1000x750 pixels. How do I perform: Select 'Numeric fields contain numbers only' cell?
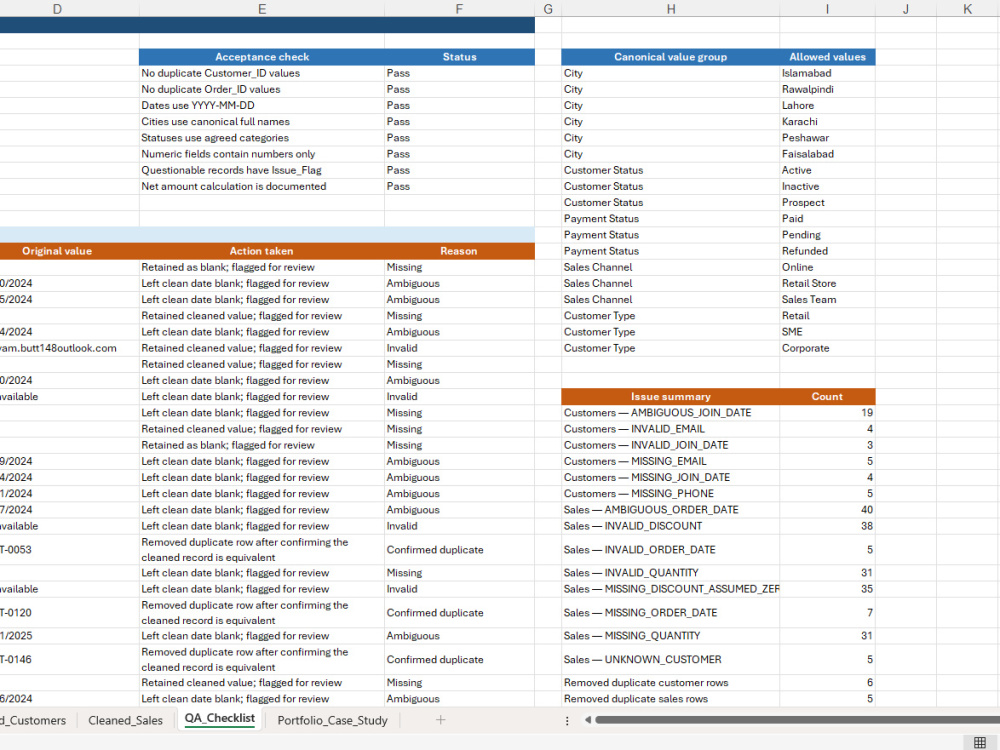pos(261,154)
